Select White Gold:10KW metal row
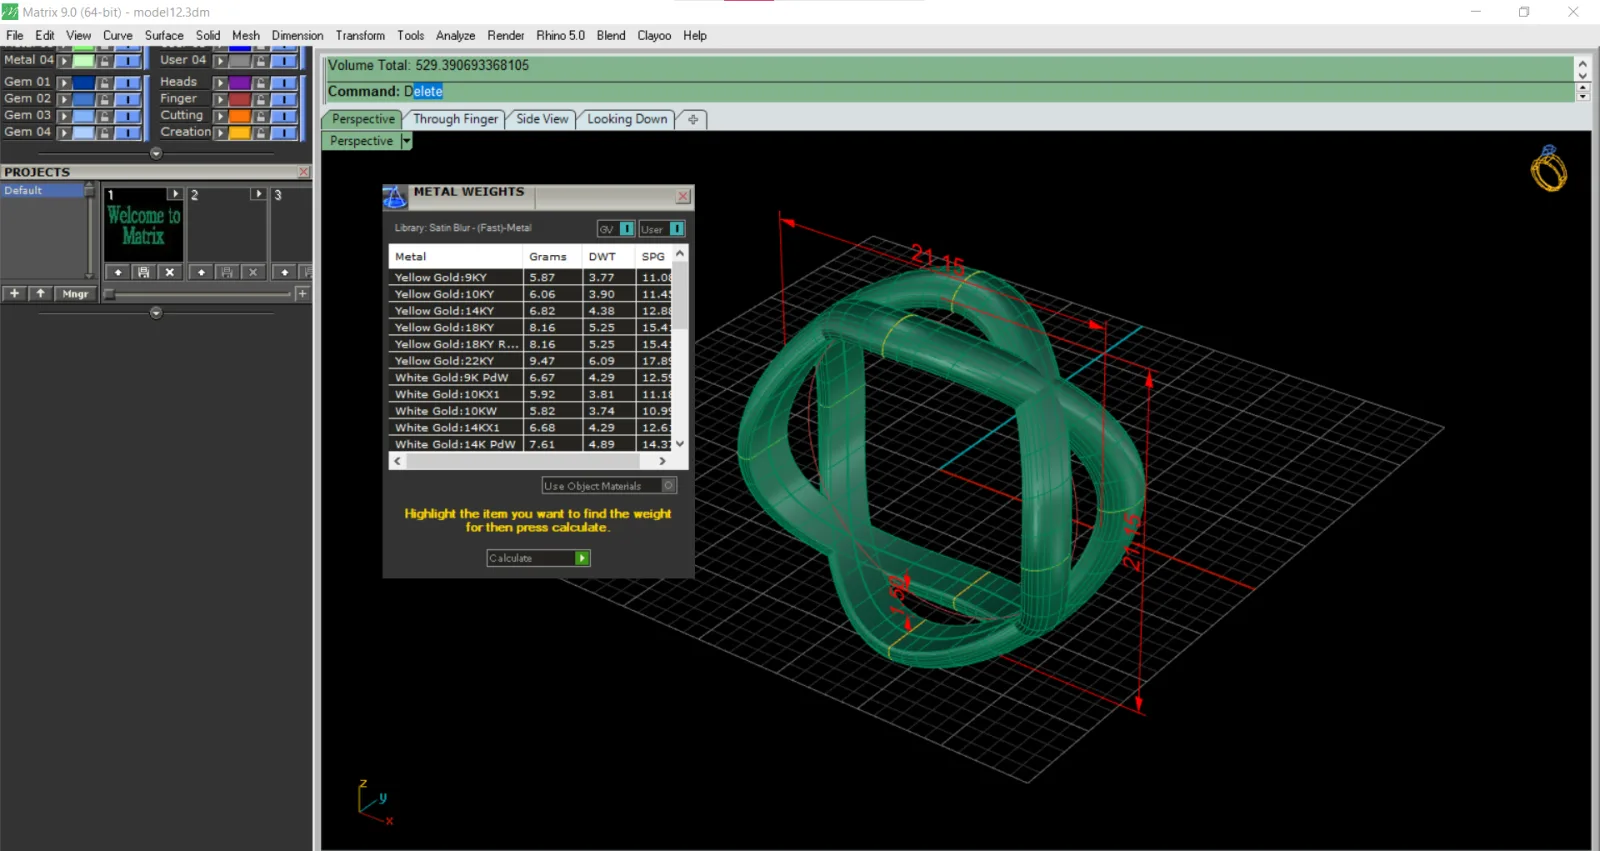Screen dimensions: 1600x851 530,410
